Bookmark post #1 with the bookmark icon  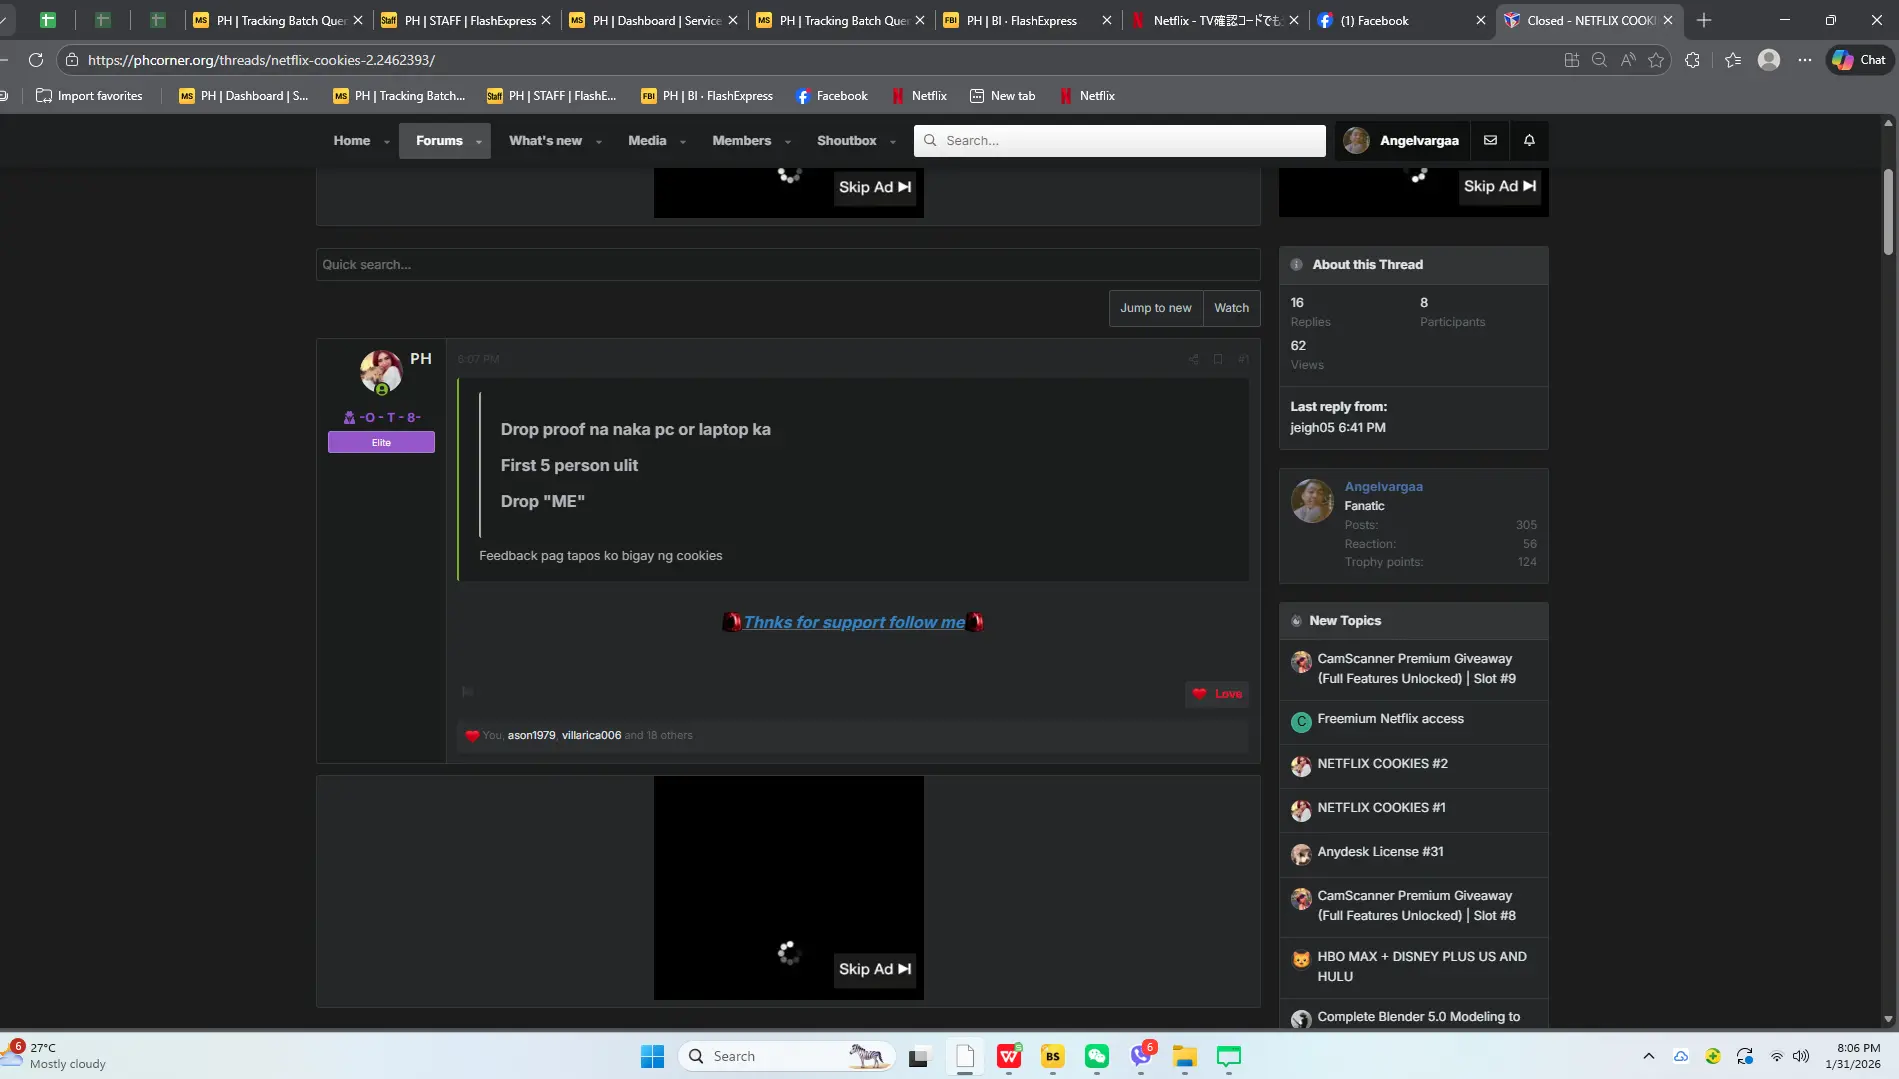click(1218, 359)
